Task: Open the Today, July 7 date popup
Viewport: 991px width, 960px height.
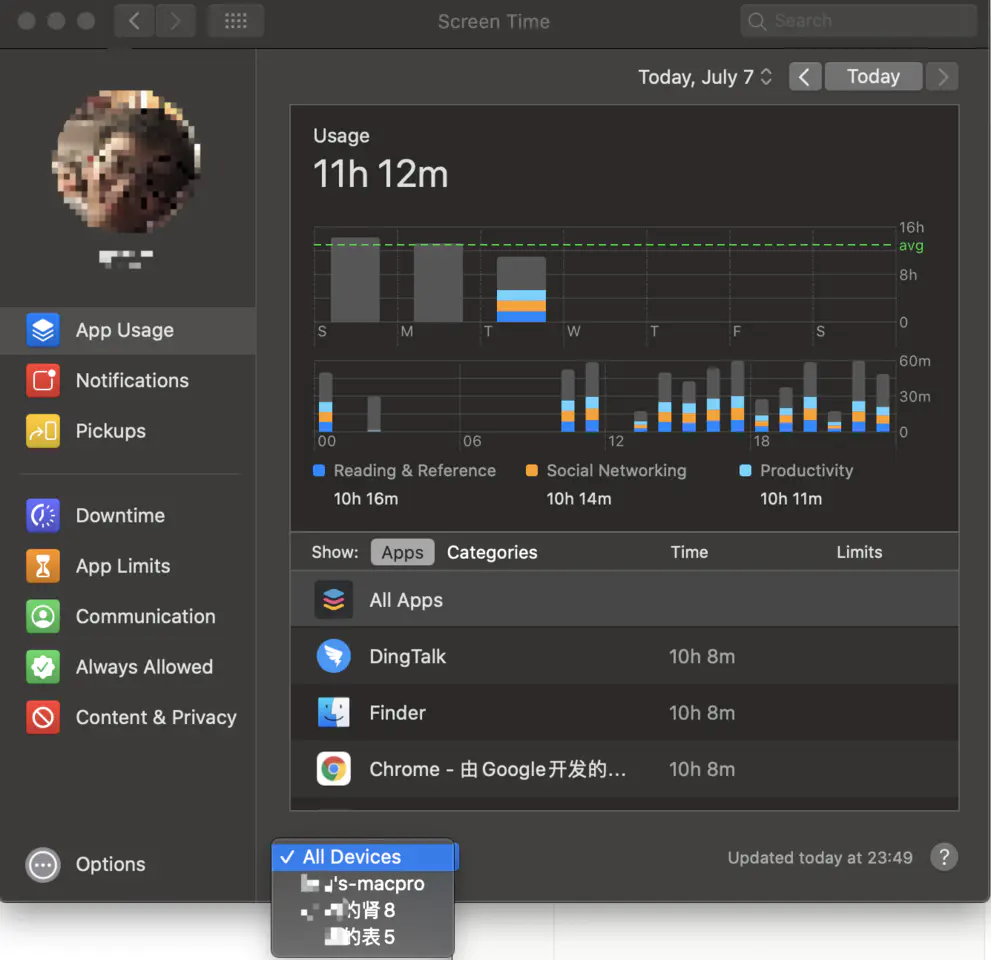Action: (x=705, y=77)
